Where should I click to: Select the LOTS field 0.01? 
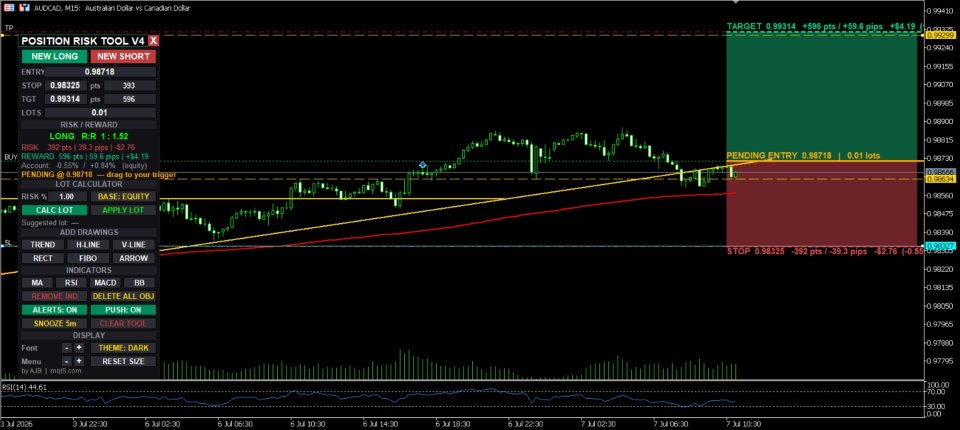point(100,113)
